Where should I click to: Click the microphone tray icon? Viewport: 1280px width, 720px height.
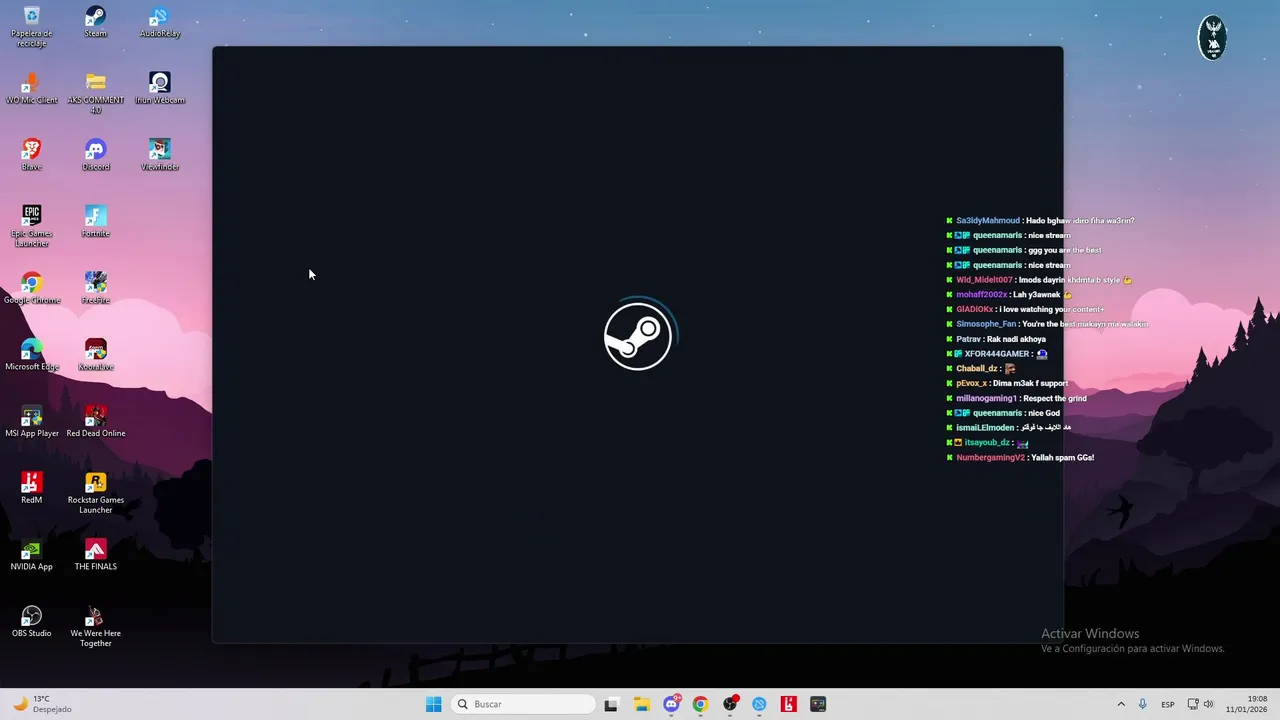(x=1142, y=704)
